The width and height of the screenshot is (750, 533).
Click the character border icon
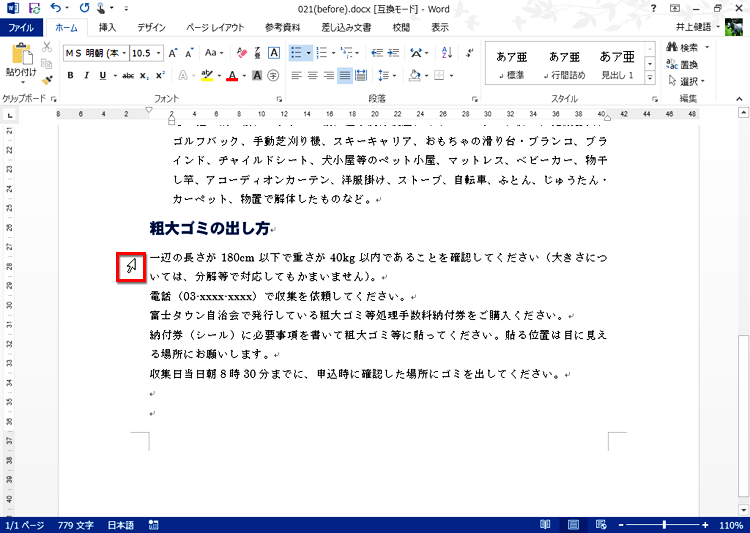[274, 53]
